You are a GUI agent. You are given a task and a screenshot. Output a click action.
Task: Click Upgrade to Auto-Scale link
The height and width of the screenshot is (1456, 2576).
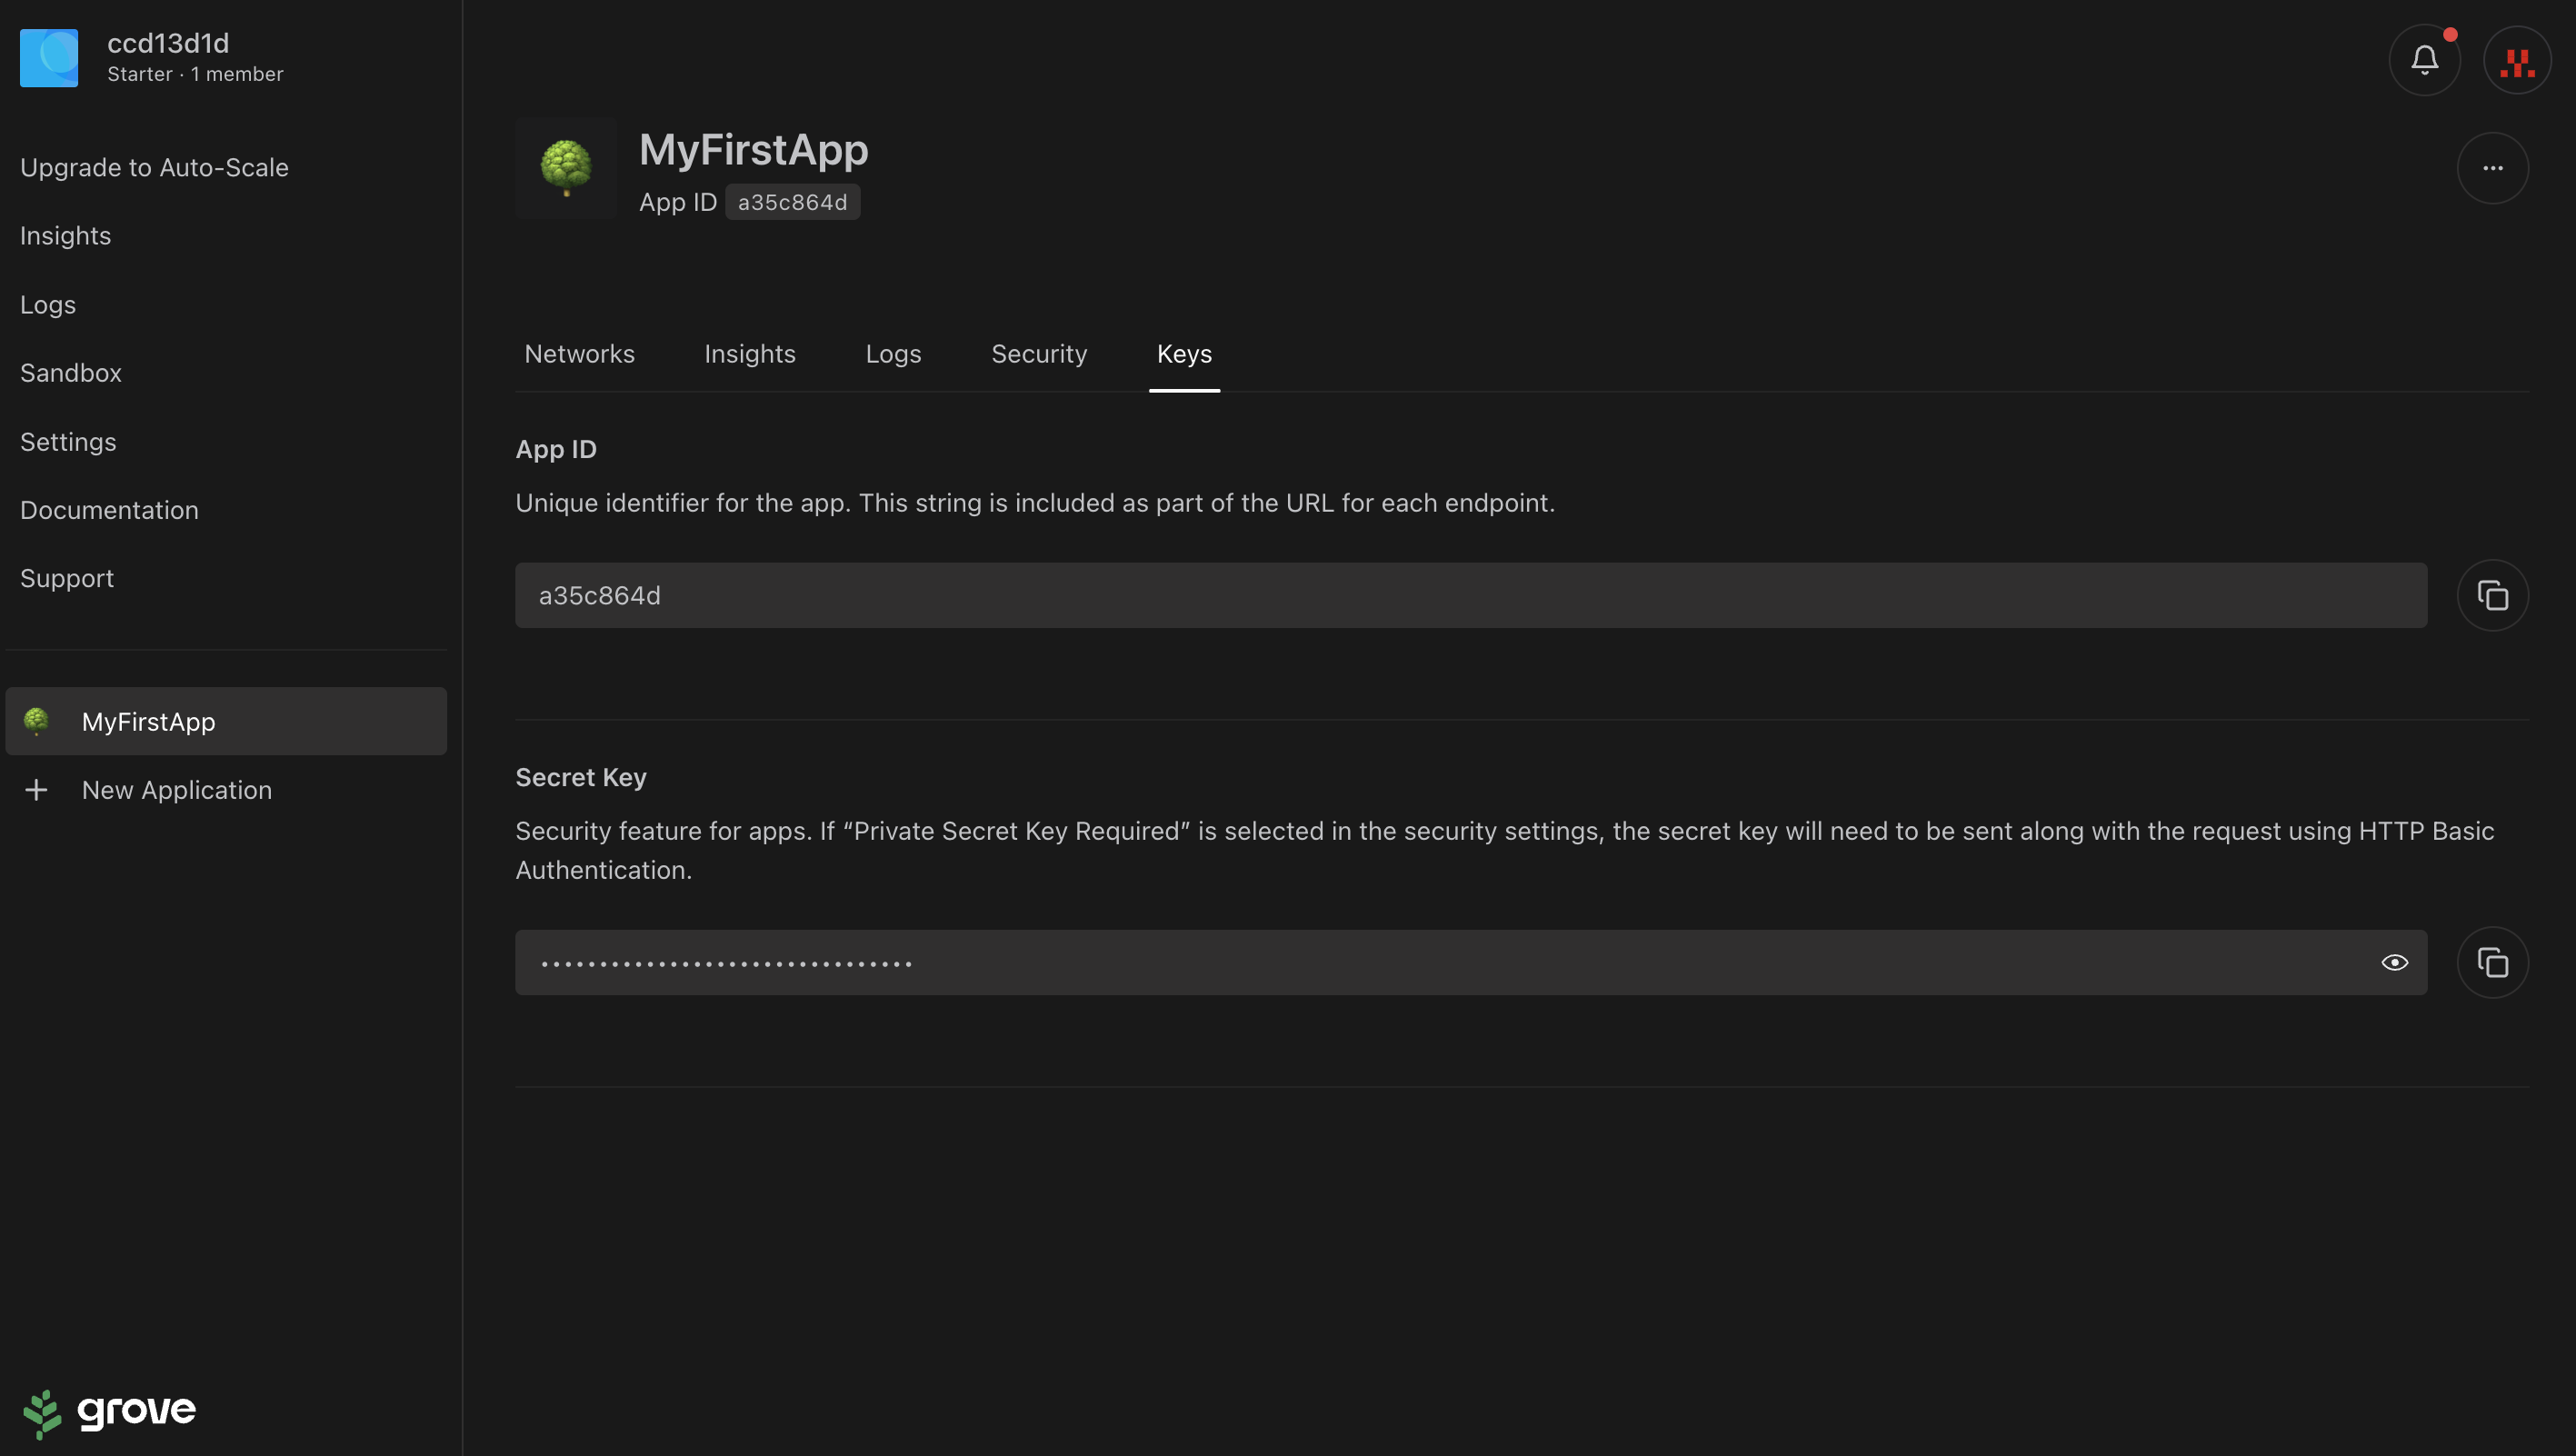[154, 168]
